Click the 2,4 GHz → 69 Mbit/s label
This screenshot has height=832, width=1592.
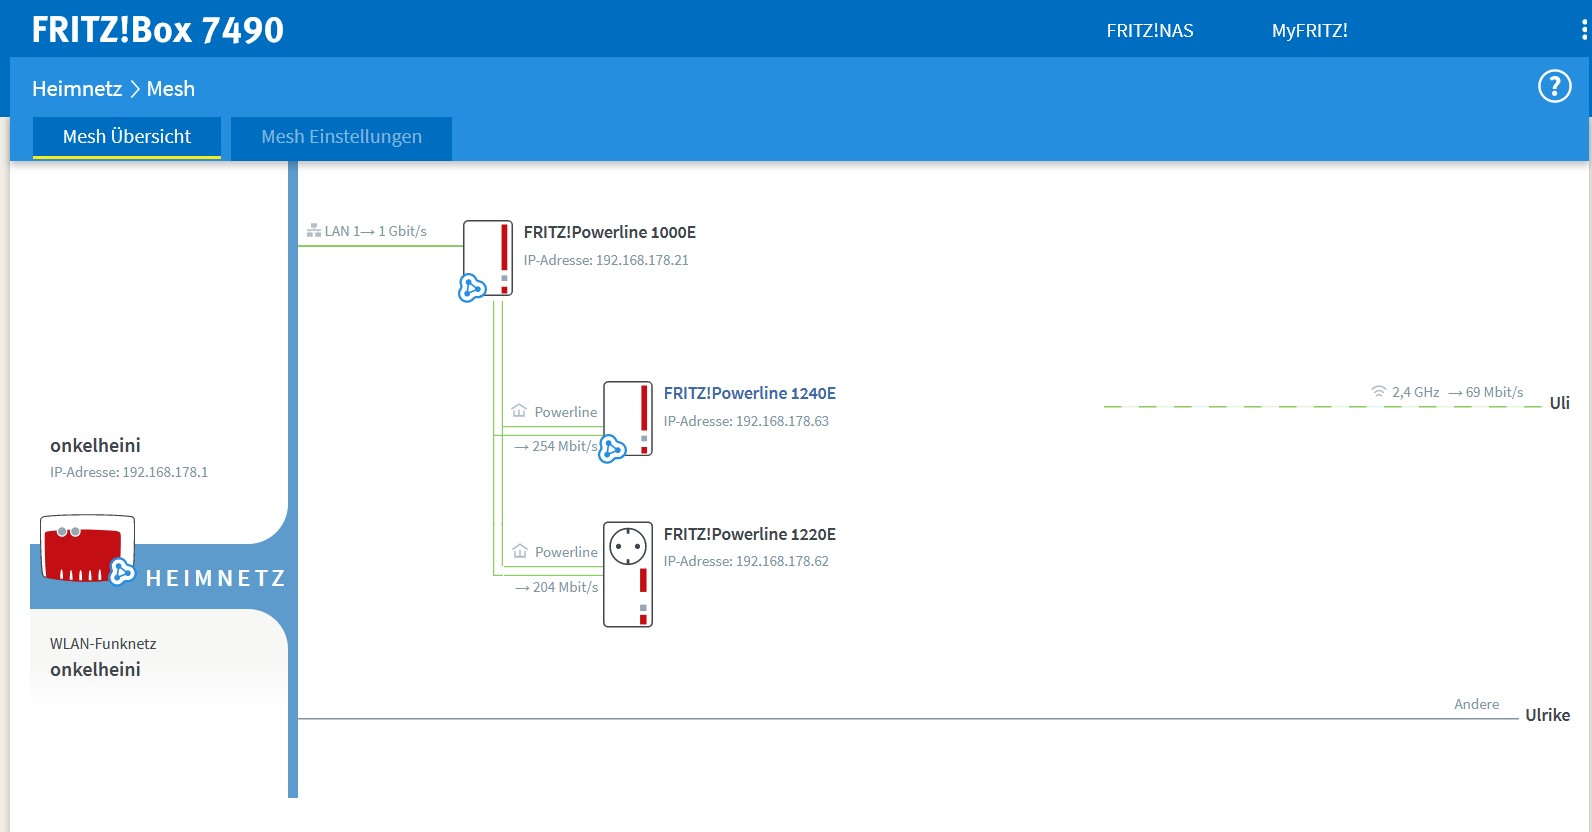click(1457, 392)
